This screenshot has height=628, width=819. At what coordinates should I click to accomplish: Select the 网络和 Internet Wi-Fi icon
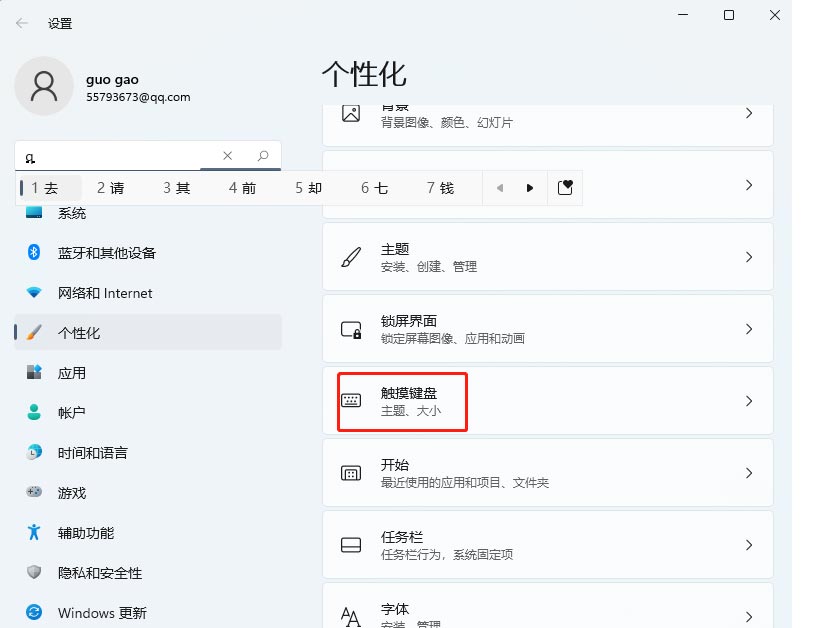[x=30, y=293]
